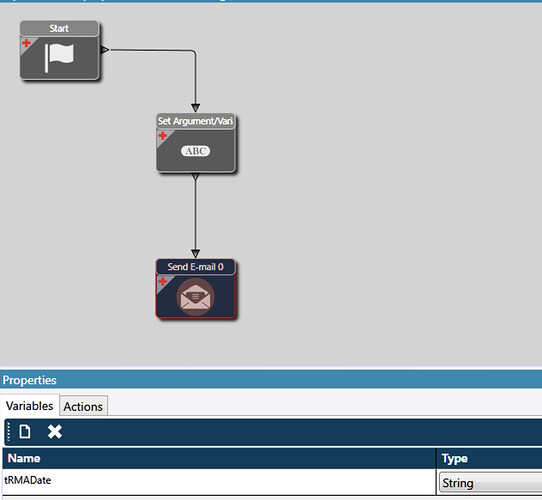The image size is (542, 500).
Task: Click the Start node title
Action: click(x=59, y=28)
